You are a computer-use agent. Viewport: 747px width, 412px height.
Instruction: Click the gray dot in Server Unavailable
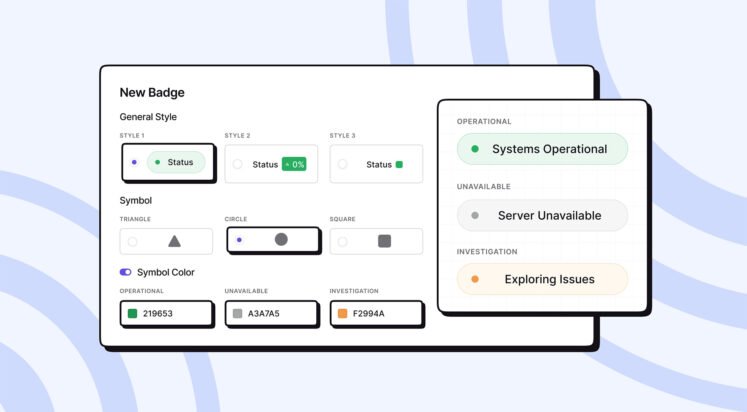pyautogui.click(x=474, y=215)
